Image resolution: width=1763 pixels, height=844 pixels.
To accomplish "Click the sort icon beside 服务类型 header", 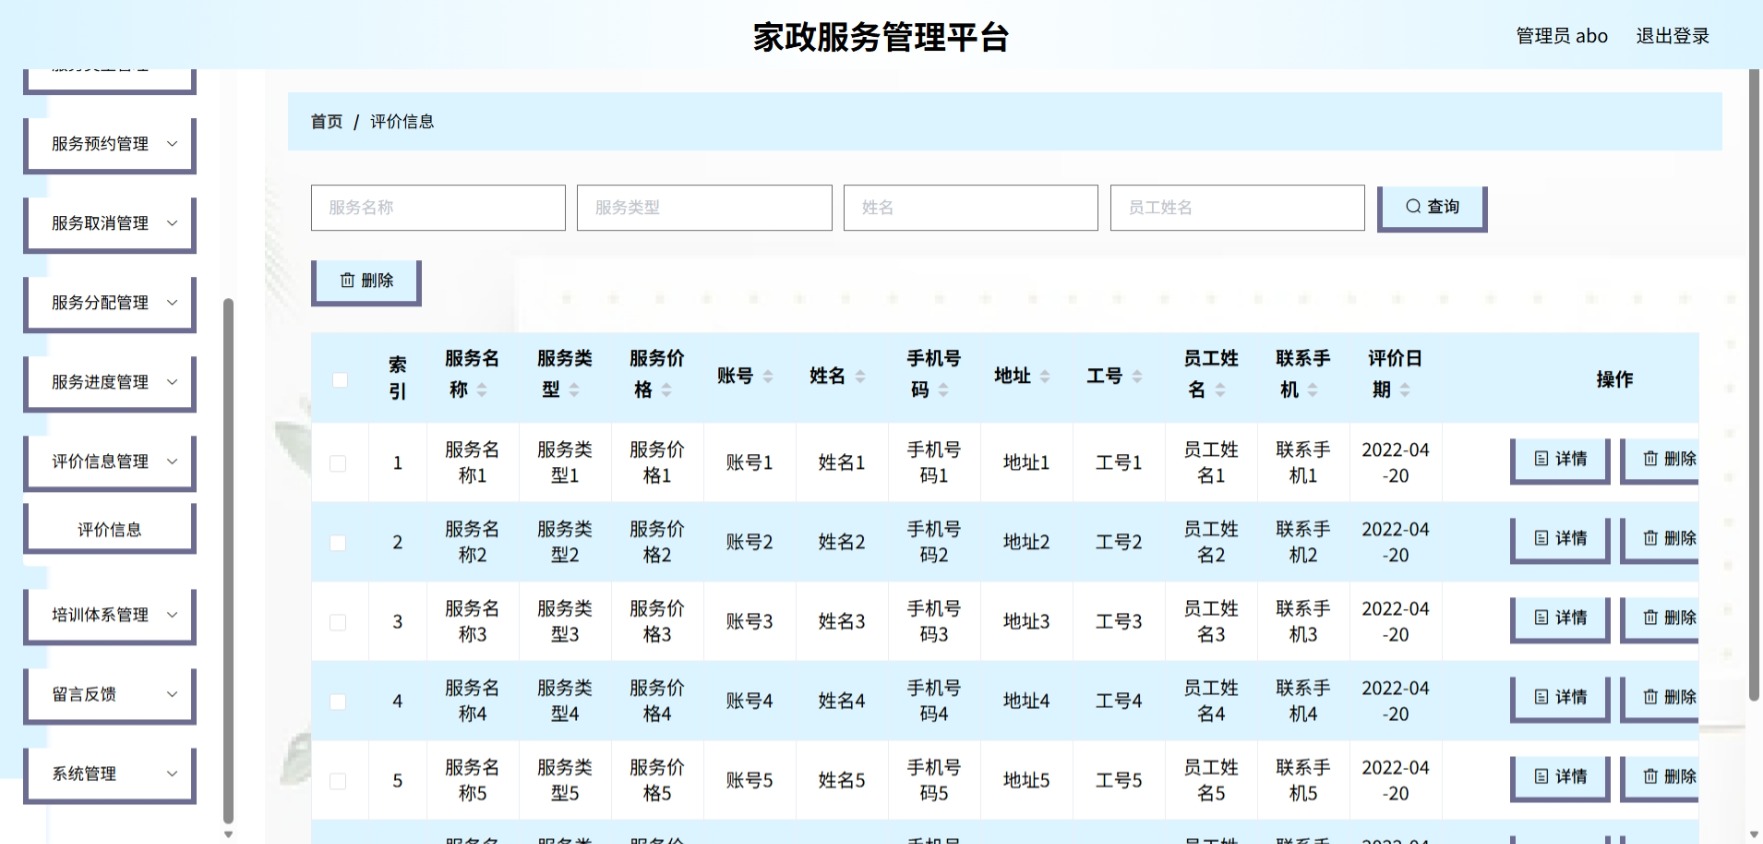I will tap(574, 390).
